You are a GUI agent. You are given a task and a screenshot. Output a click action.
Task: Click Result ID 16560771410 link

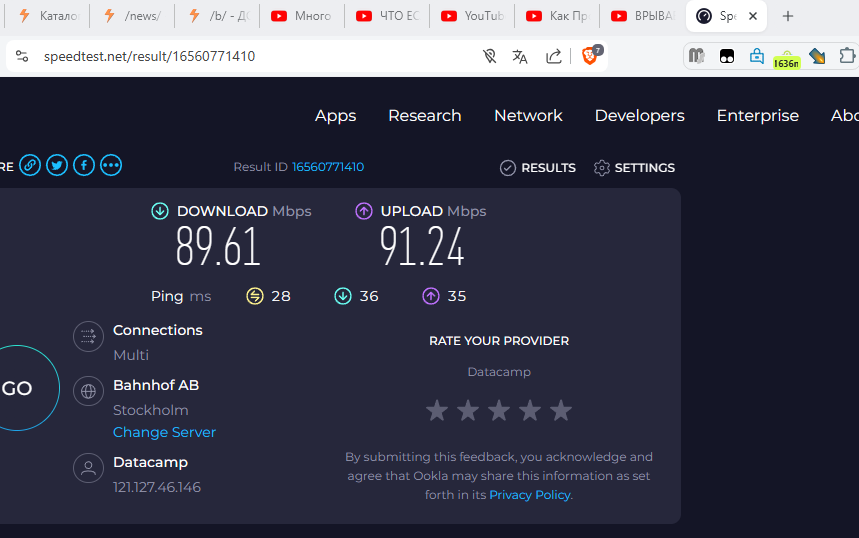328,167
